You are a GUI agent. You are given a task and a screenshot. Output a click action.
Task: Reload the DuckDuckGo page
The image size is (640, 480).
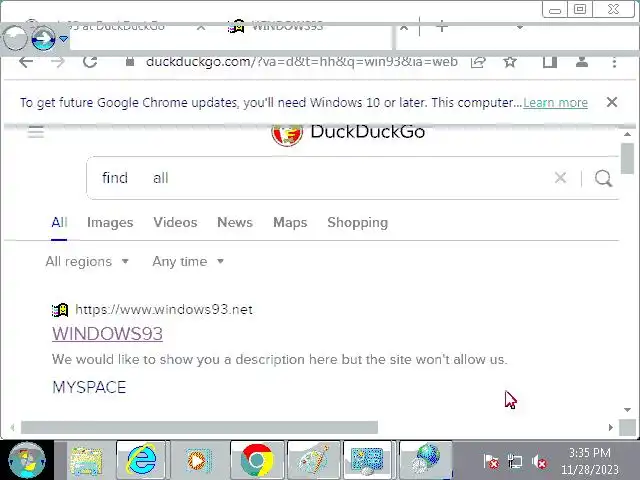click(x=90, y=62)
